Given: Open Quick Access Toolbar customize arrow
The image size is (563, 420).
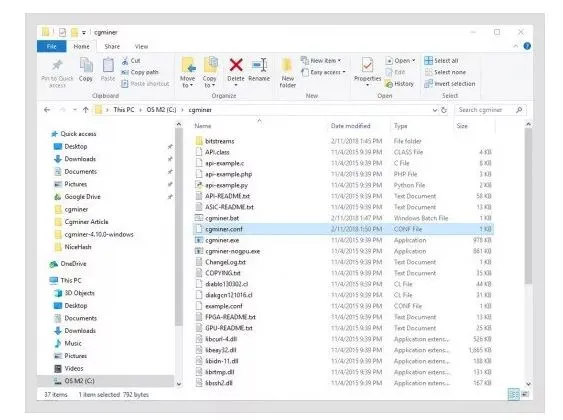Looking at the screenshot, I should click(x=84, y=32).
